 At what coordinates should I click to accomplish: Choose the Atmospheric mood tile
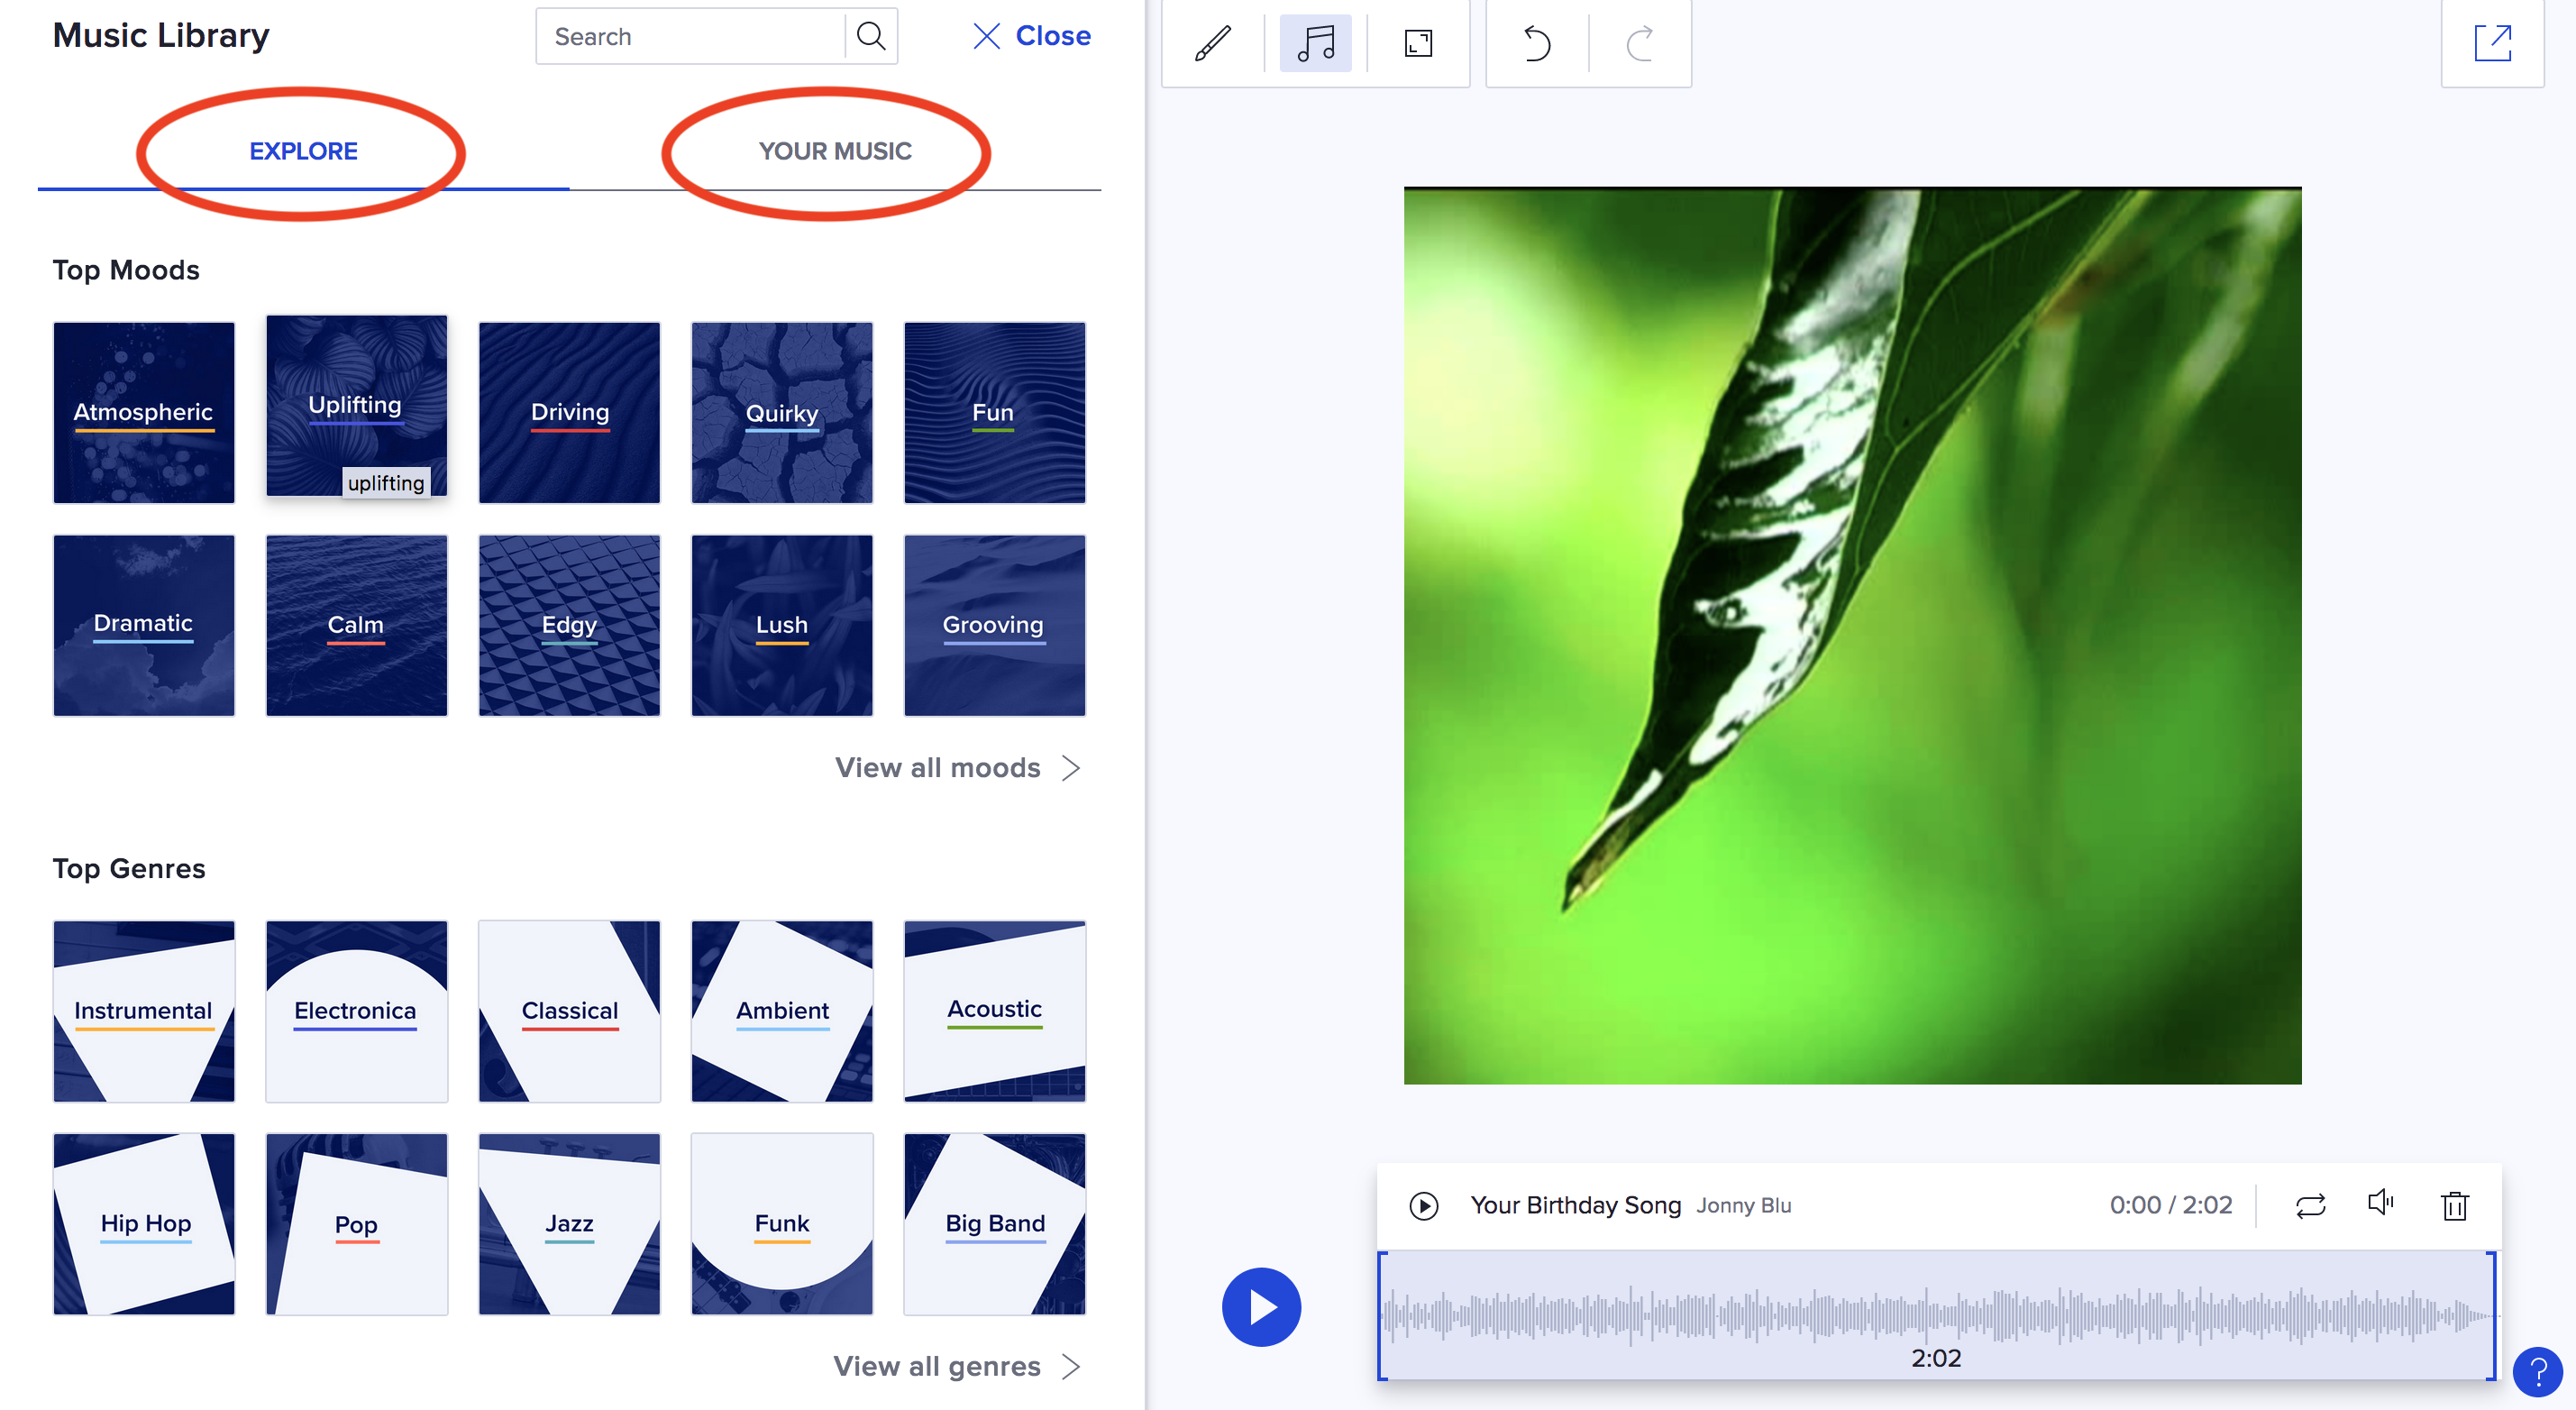point(144,412)
